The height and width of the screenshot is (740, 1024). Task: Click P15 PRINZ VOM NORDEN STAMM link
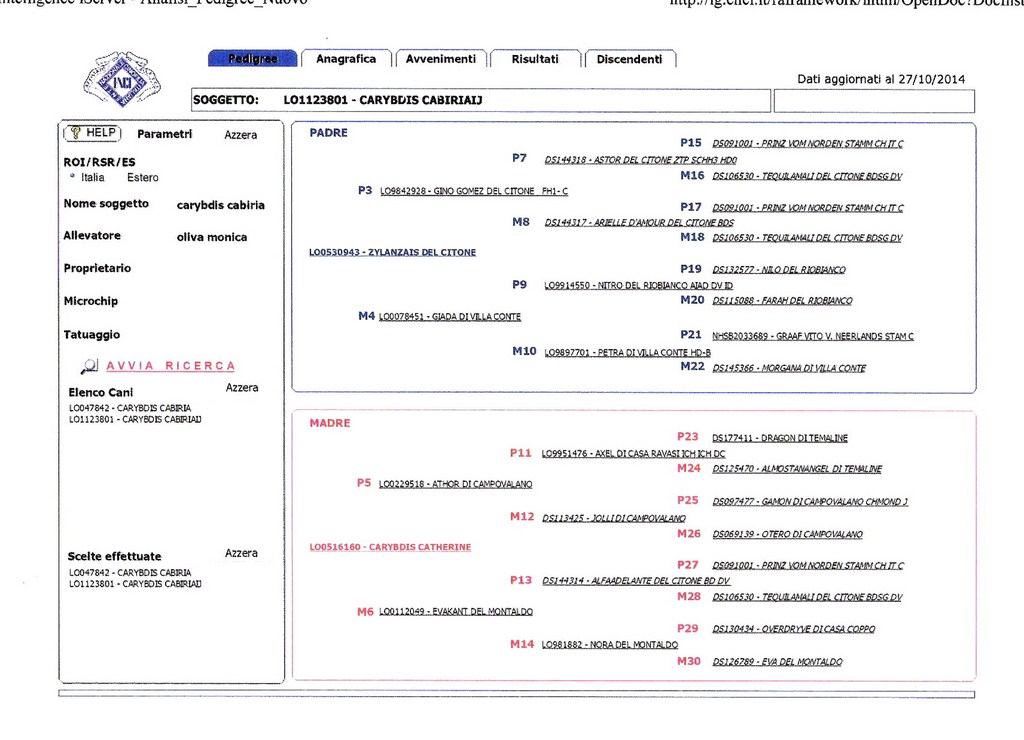click(x=808, y=144)
